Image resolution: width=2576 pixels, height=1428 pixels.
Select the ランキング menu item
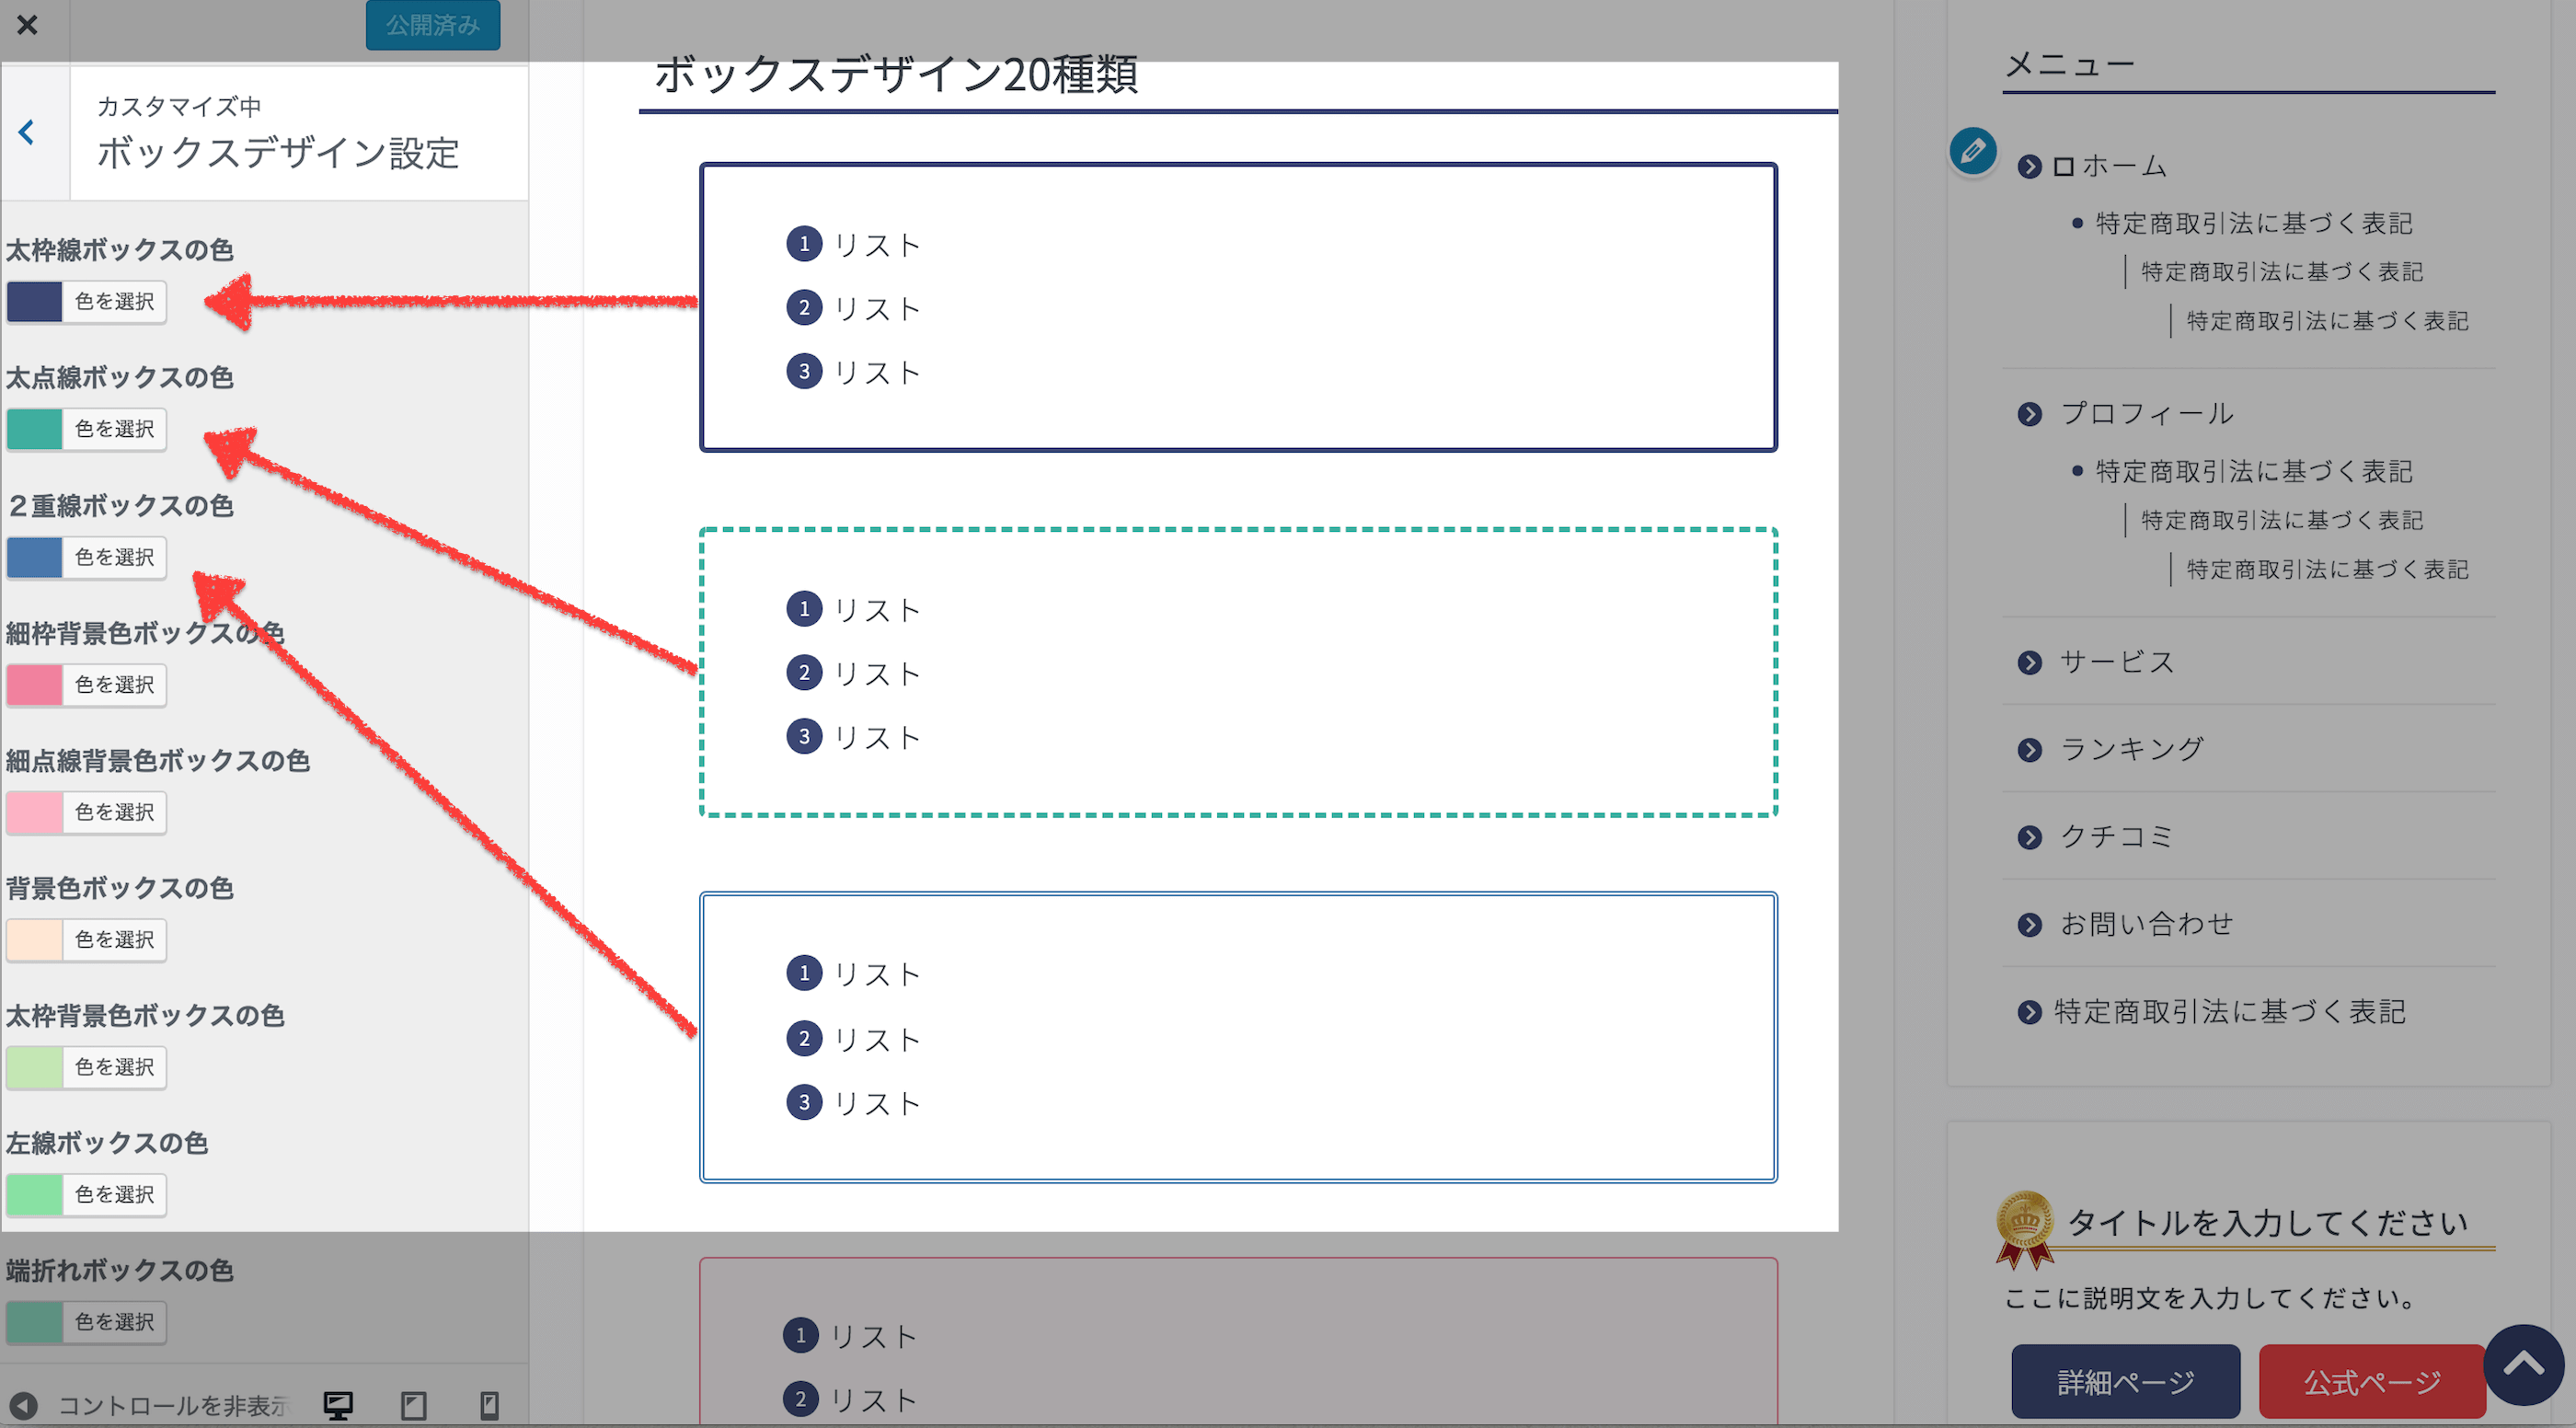click(2131, 748)
